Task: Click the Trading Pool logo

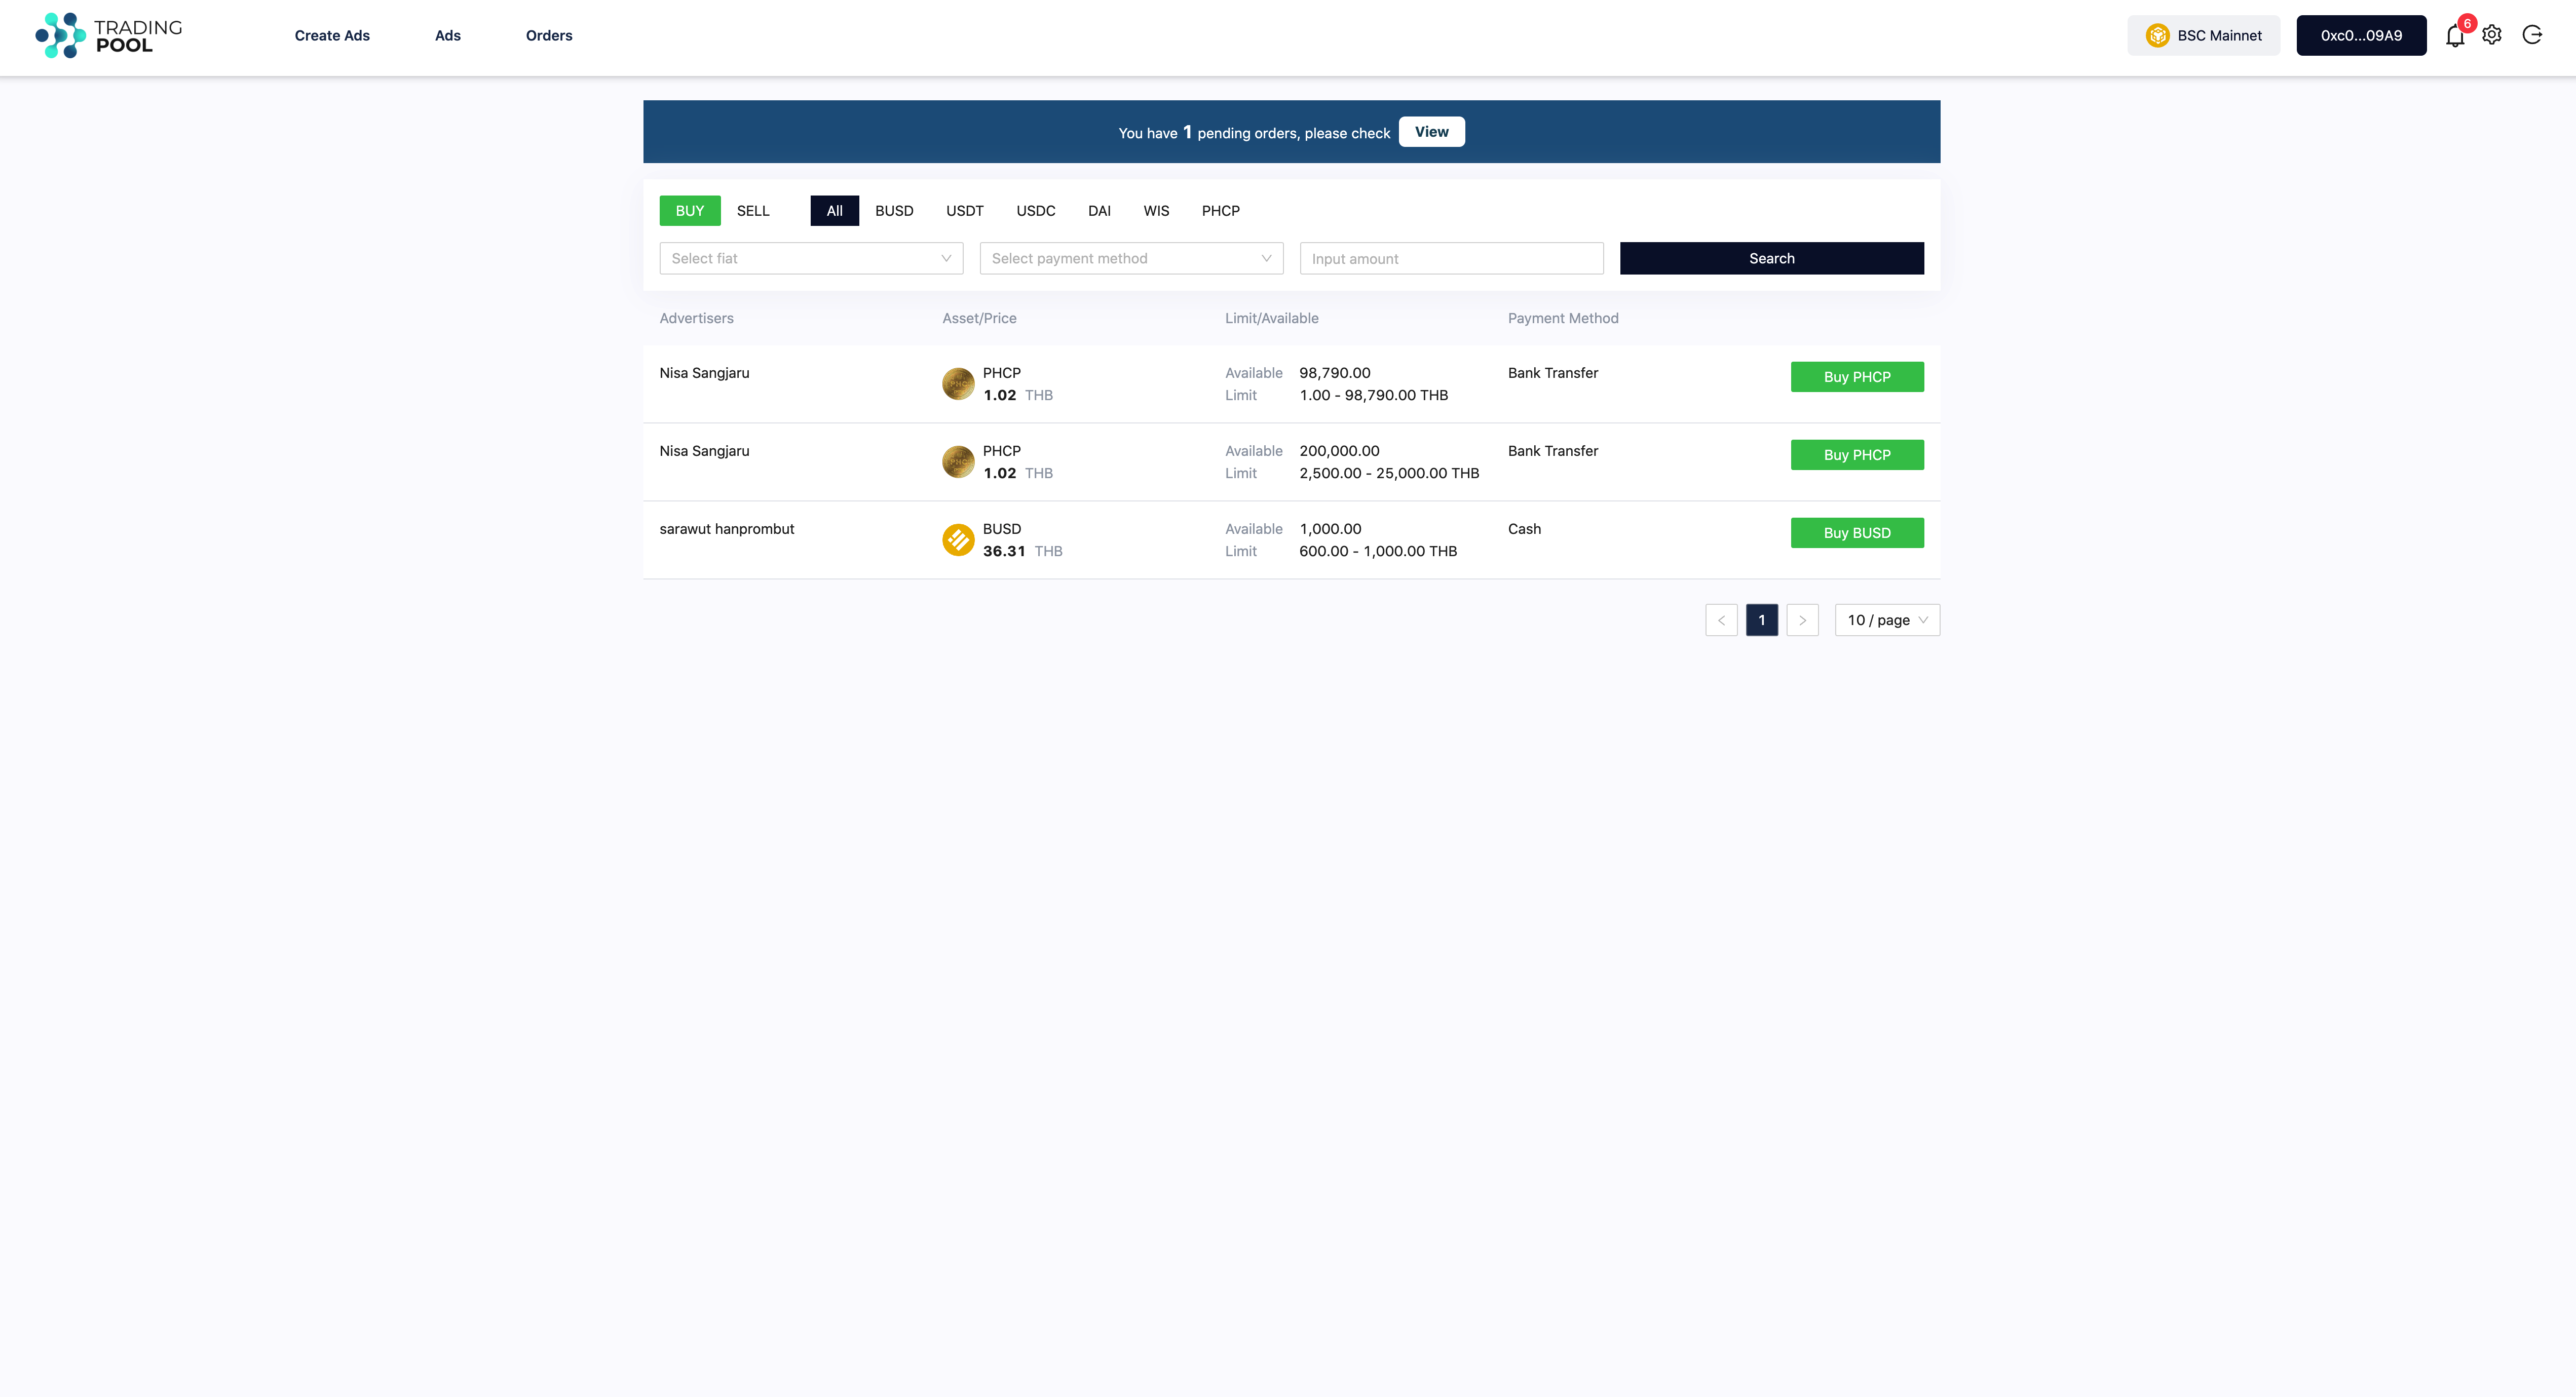Action: pos(108,35)
